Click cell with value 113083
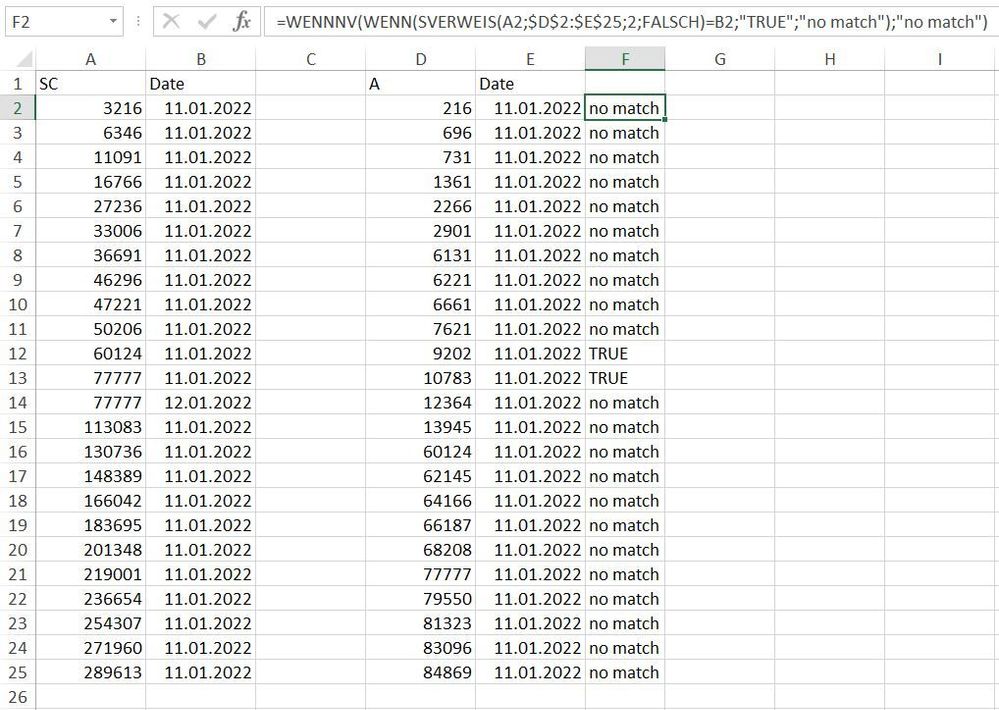This screenshot has height=710, width=999. tap(90, 427)
